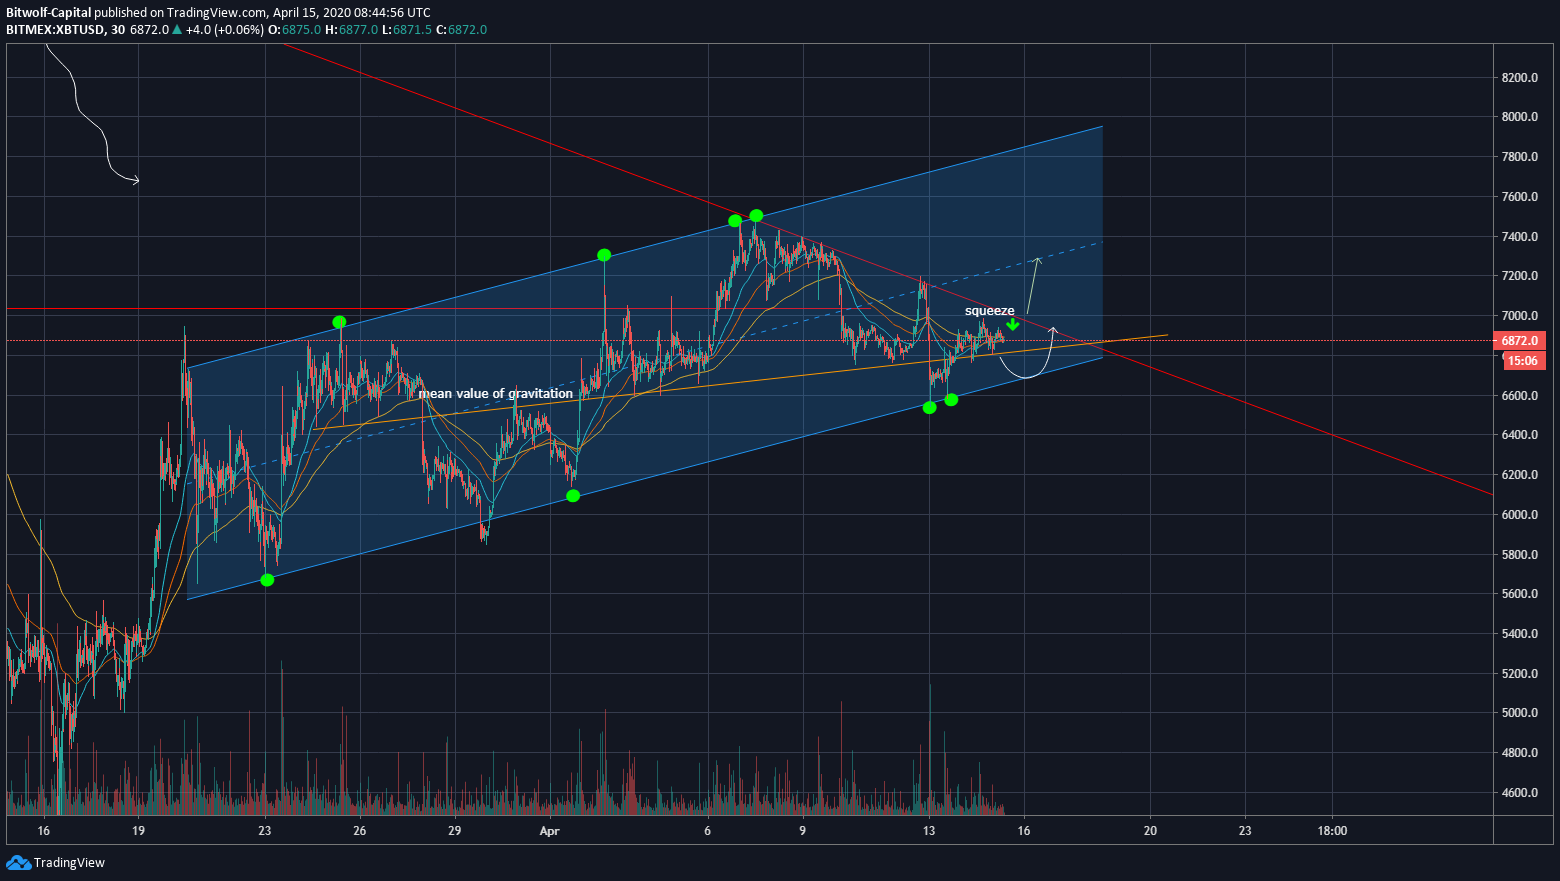Click the 5800.0 price axis label

[1519, 555]
